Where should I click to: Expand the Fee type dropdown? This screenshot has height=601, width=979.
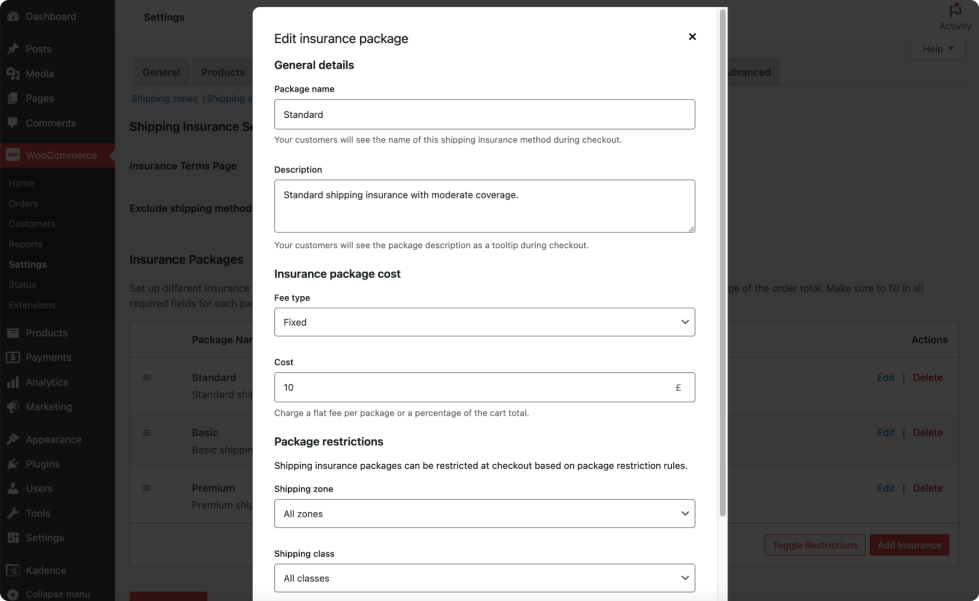484,322
